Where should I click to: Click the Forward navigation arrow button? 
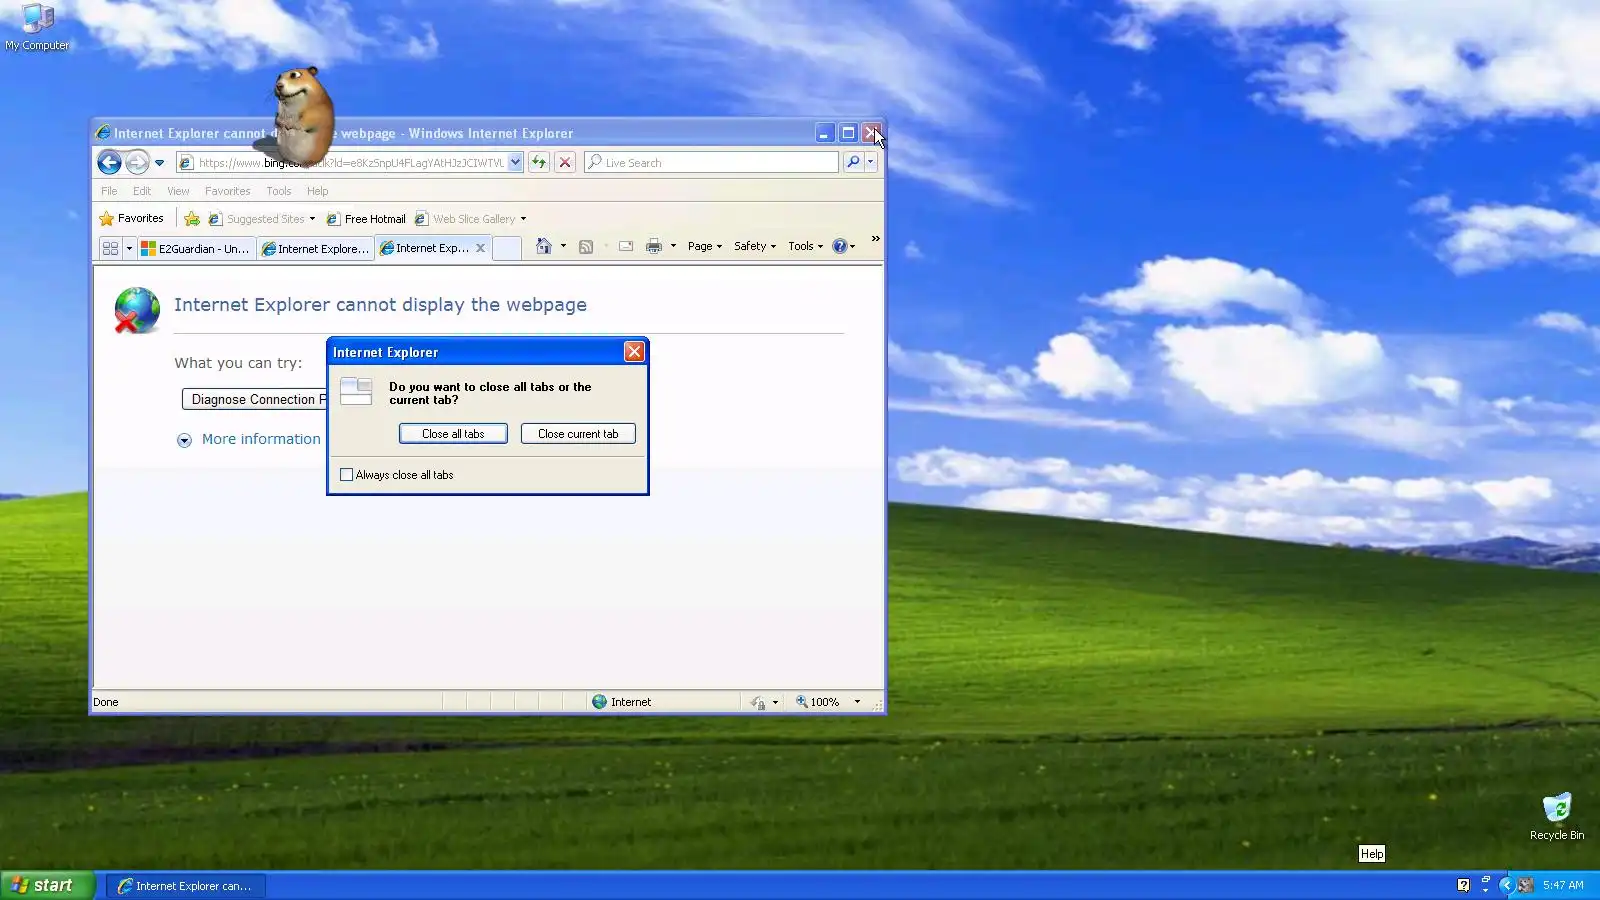coord(137,162)
